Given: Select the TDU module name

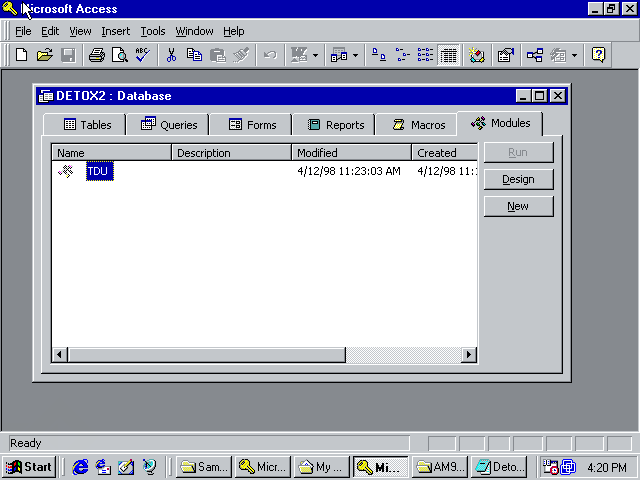Looking at the screenshot, I should pos(100,171).
